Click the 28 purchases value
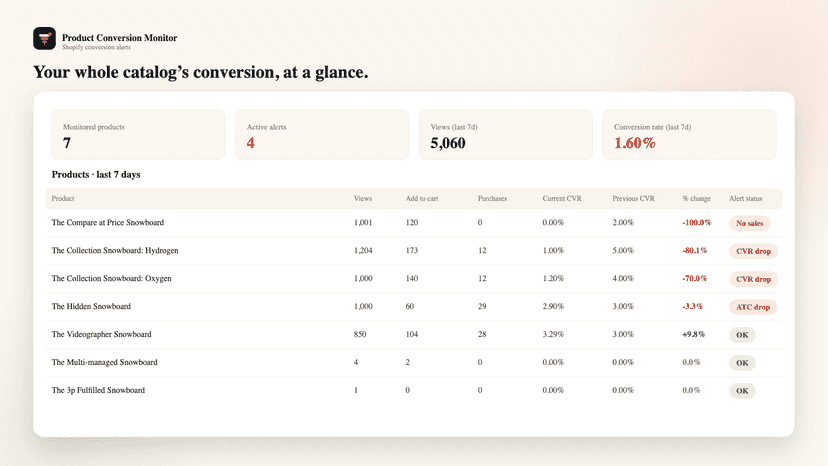Viewport: 828px width, 466px height. (x=482, y=334)
